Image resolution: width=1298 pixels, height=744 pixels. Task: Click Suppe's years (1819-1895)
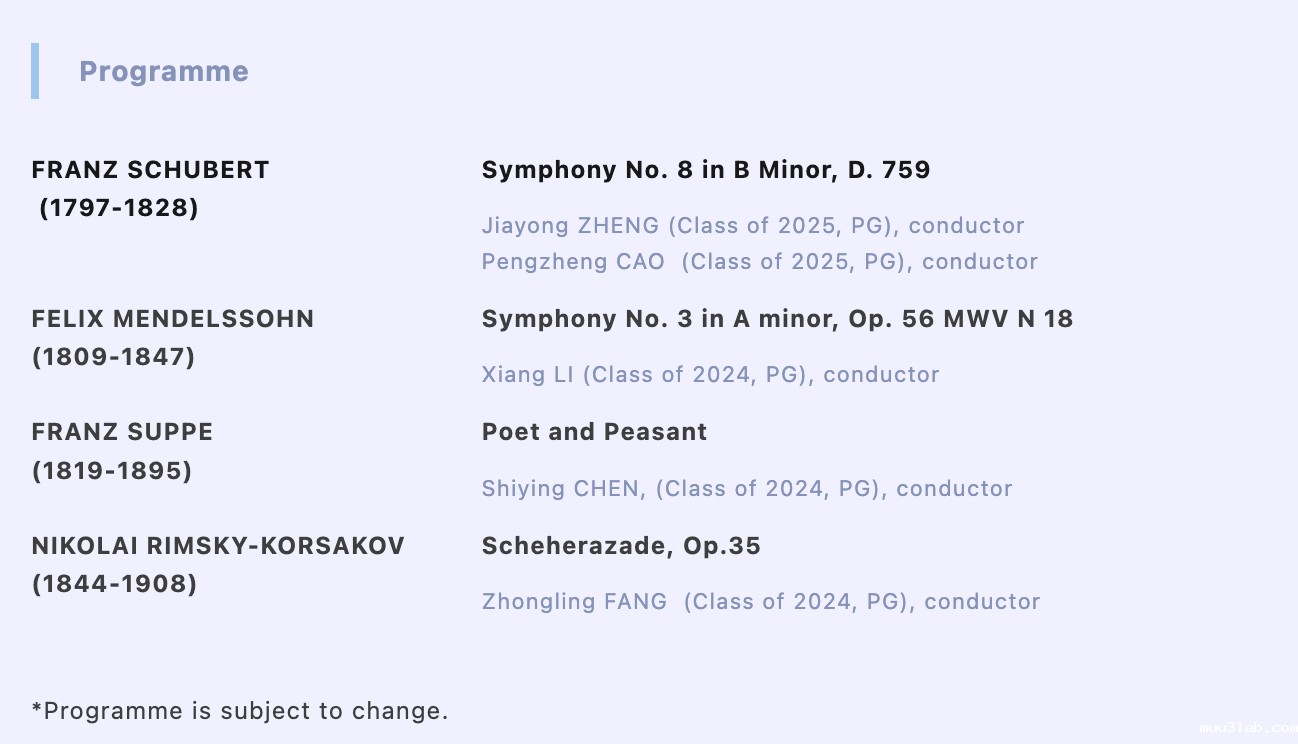click(x=112, y=470)
